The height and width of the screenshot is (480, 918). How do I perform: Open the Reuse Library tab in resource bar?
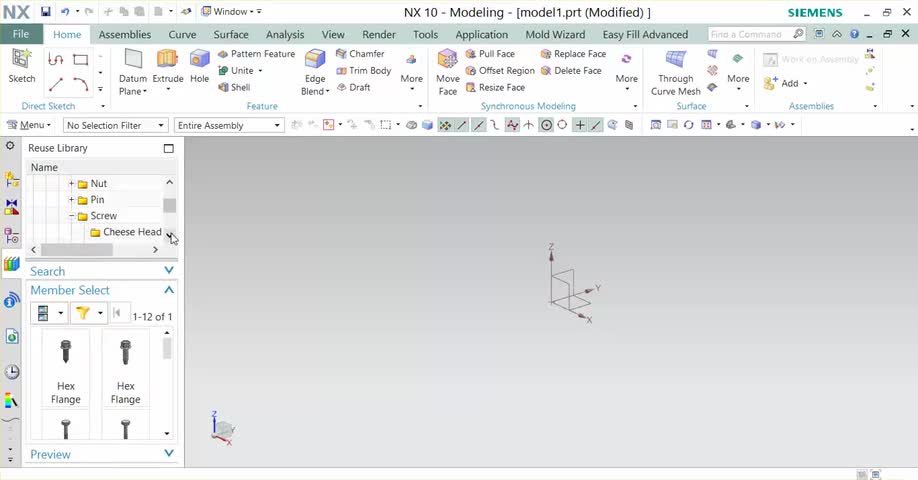click(12, 264)
